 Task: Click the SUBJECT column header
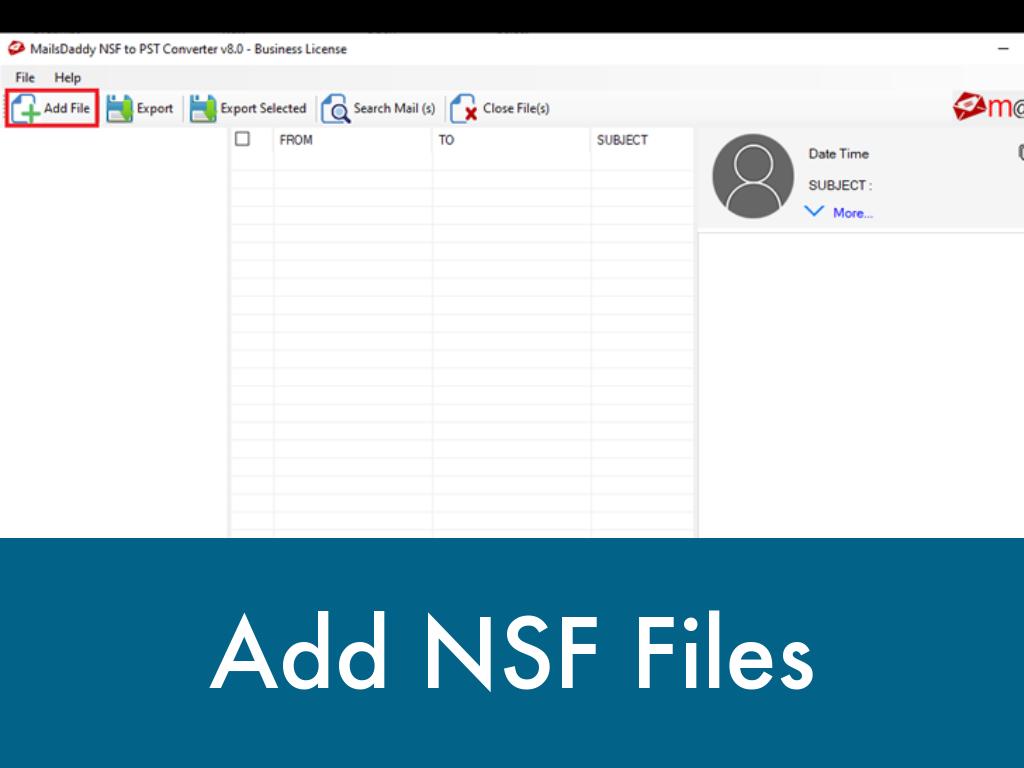622,140
